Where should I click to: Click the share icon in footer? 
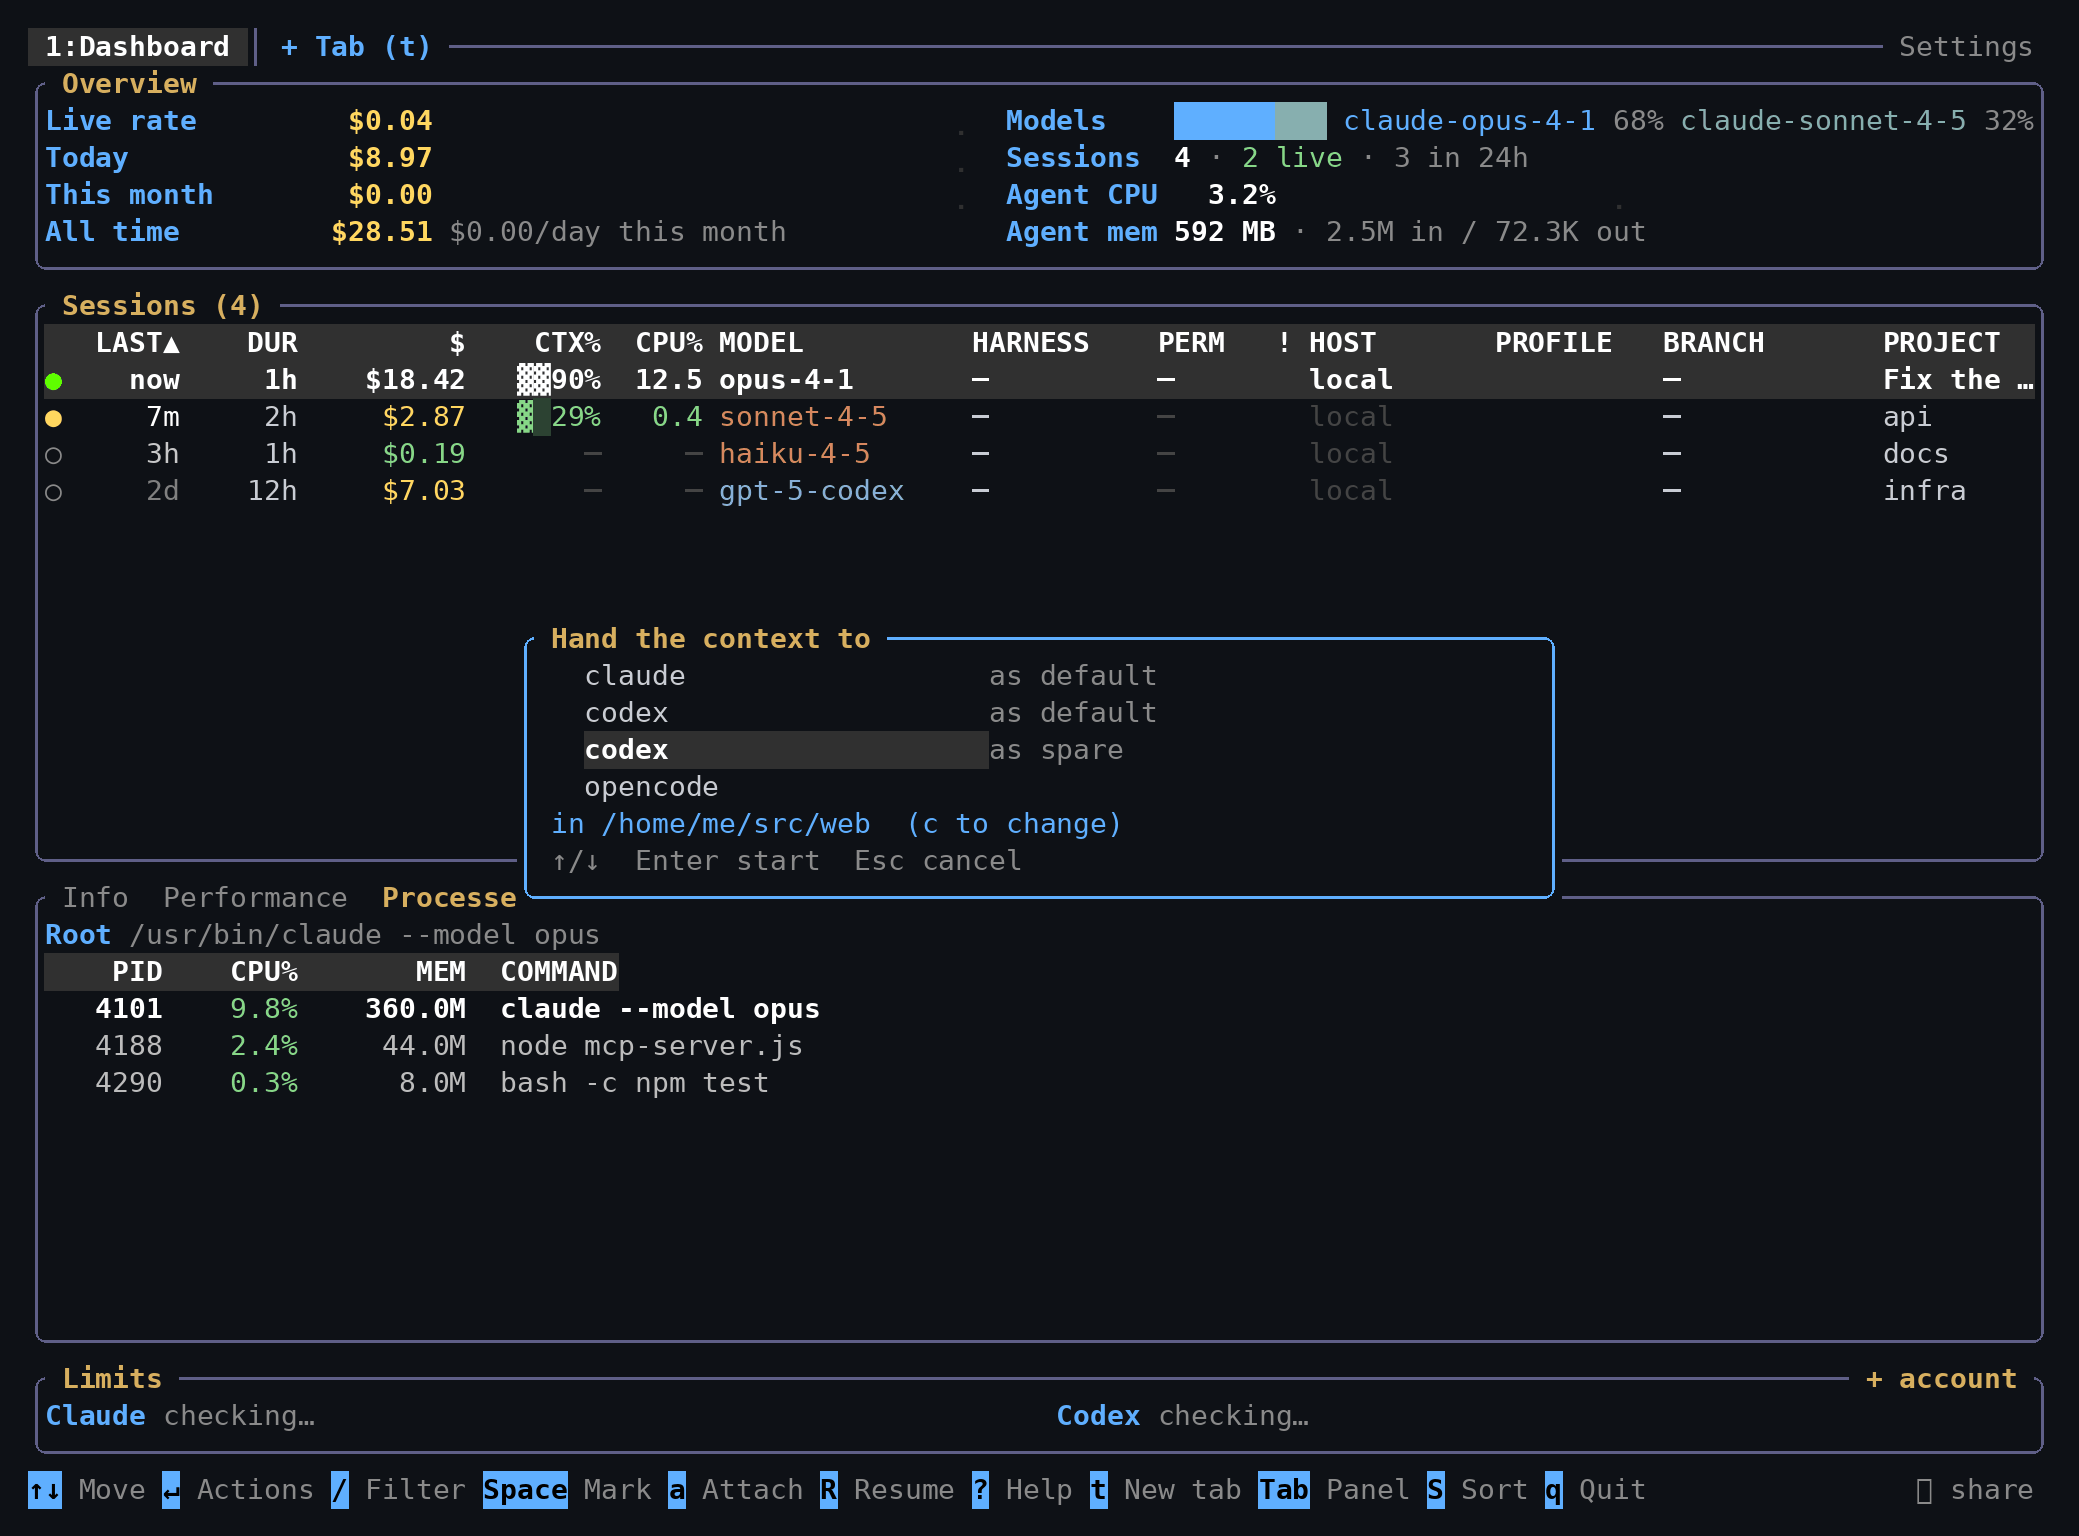click(1924, 1490)
